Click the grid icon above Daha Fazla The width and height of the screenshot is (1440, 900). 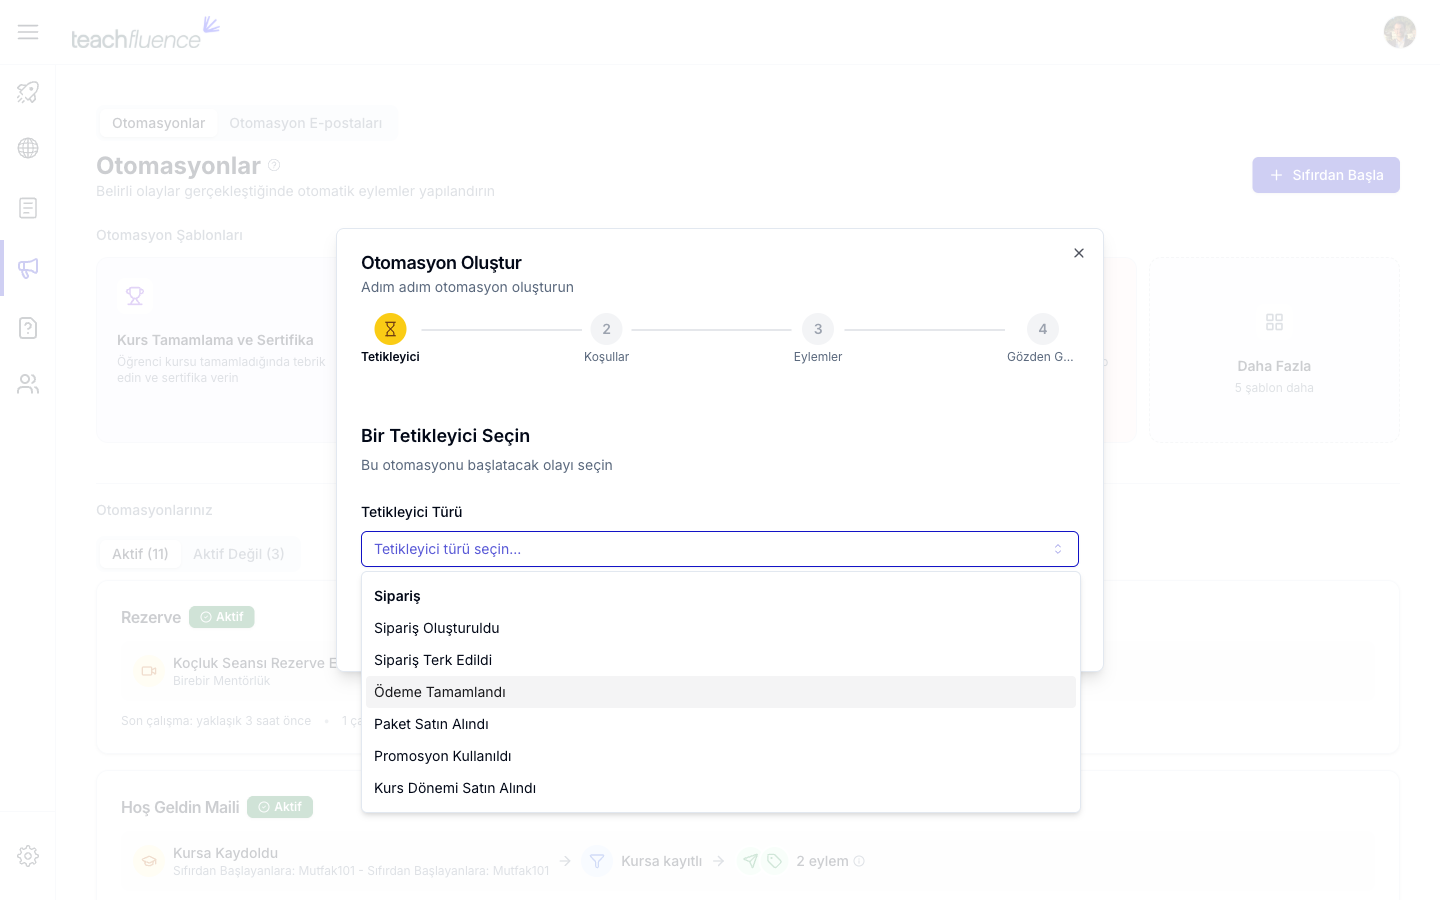click(1274, 322)
